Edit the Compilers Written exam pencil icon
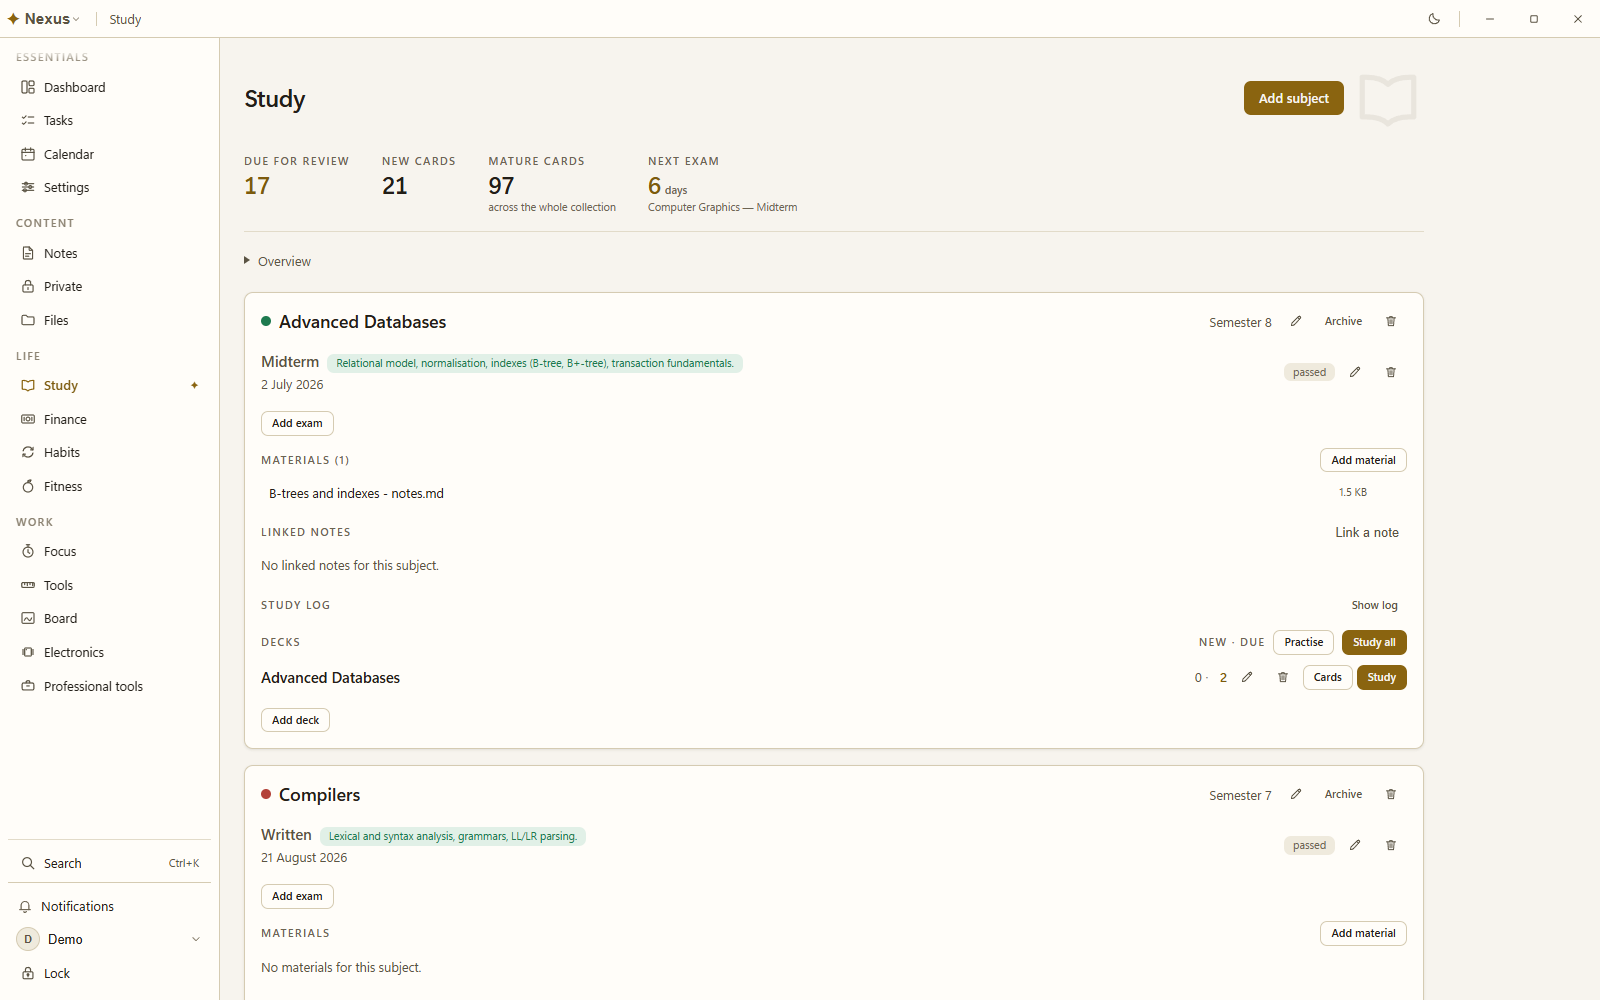The image size is (1600, 1000). (1355, 845)
